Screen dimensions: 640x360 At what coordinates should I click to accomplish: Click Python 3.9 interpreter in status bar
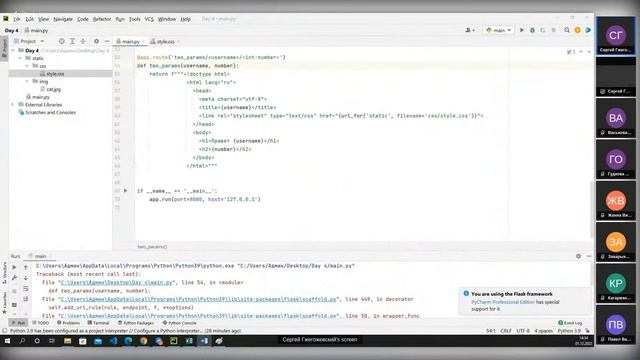coord(569,331)
